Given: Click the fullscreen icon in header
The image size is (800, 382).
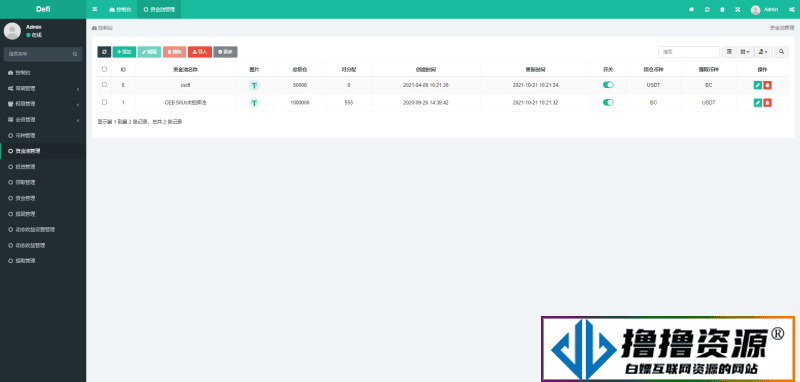Looking at the screenshot, I should click(x=738, y=9).
